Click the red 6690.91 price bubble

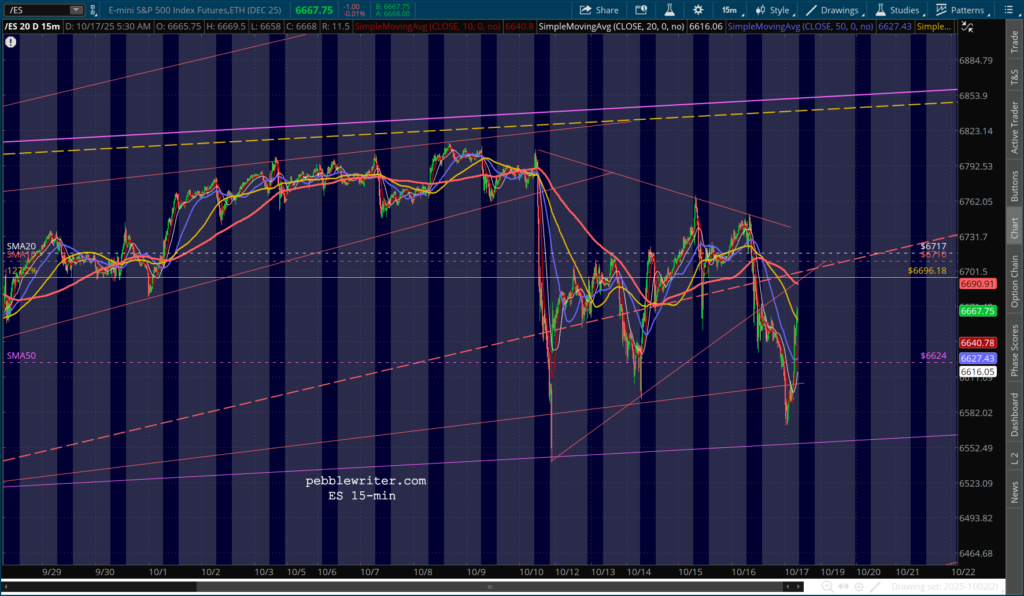[x=978, y=284]
